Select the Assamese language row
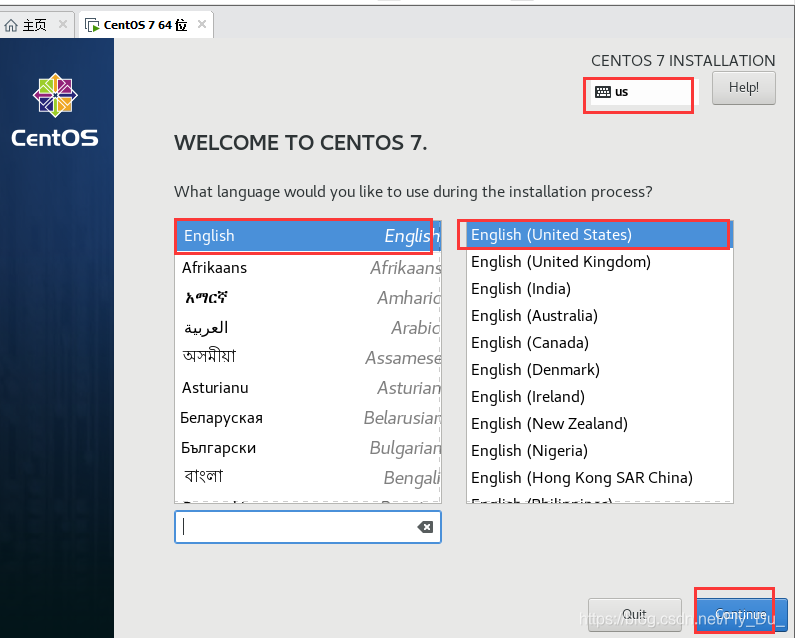The width and height of the screenshot is (795, 638). pos(308,358)
